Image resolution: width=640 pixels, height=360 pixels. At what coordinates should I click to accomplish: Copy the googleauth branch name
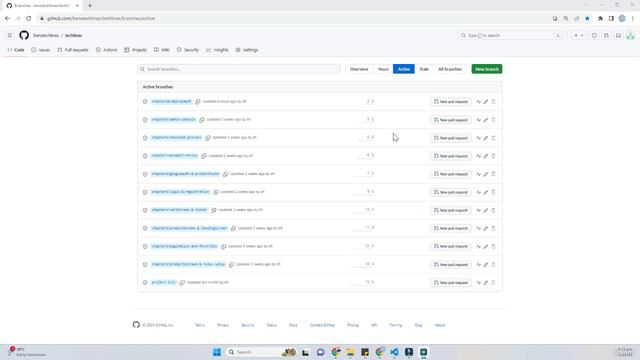coord(225,174)
